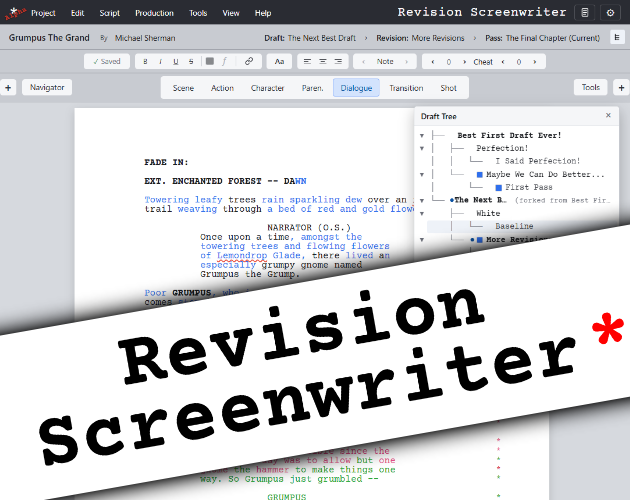Open the View menu
This screenshot has height=500, width=630.
[231, 13]
